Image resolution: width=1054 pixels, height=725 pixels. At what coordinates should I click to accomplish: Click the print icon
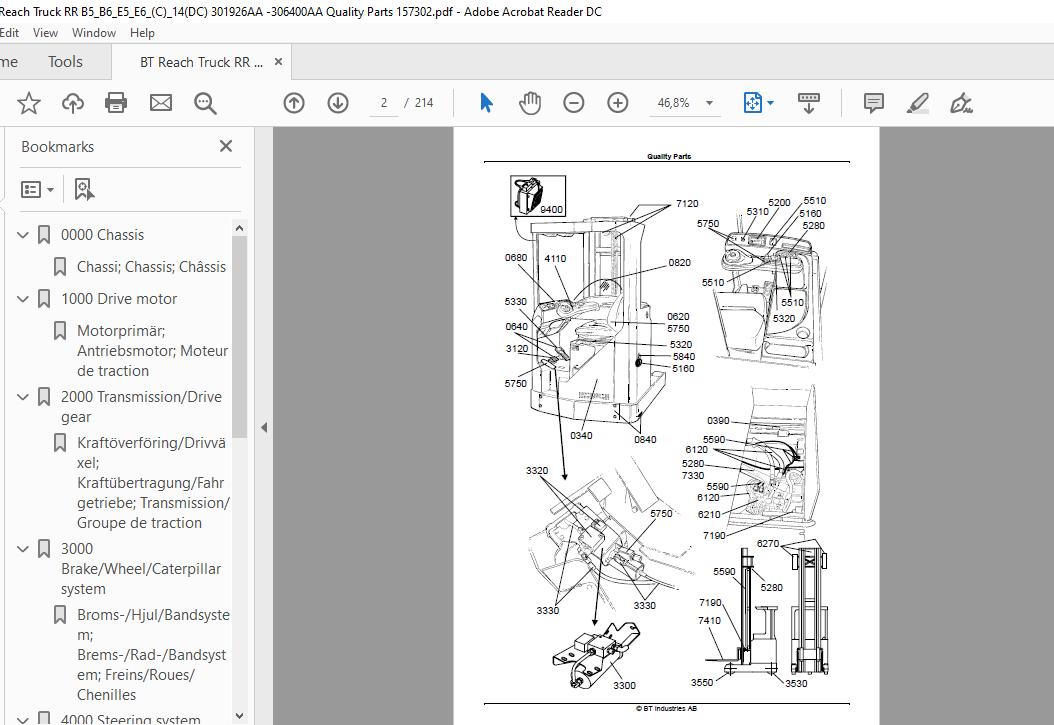pyautogui.click(x=116, y=103)
